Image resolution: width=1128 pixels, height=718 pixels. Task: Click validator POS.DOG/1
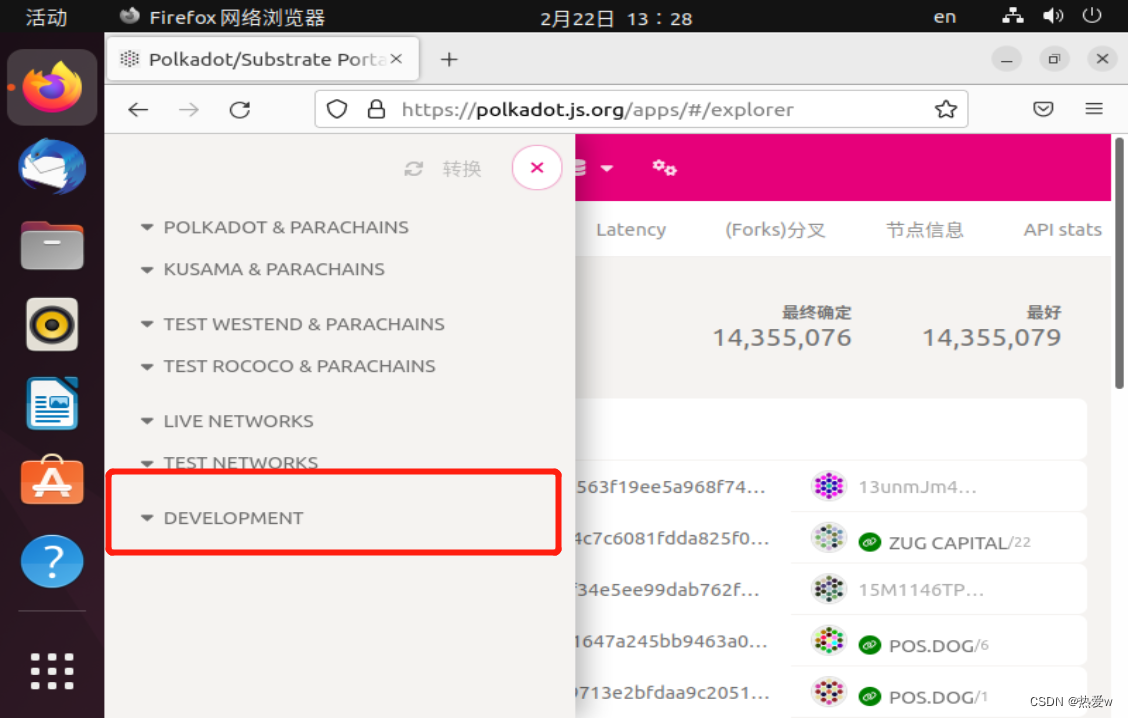938,697
